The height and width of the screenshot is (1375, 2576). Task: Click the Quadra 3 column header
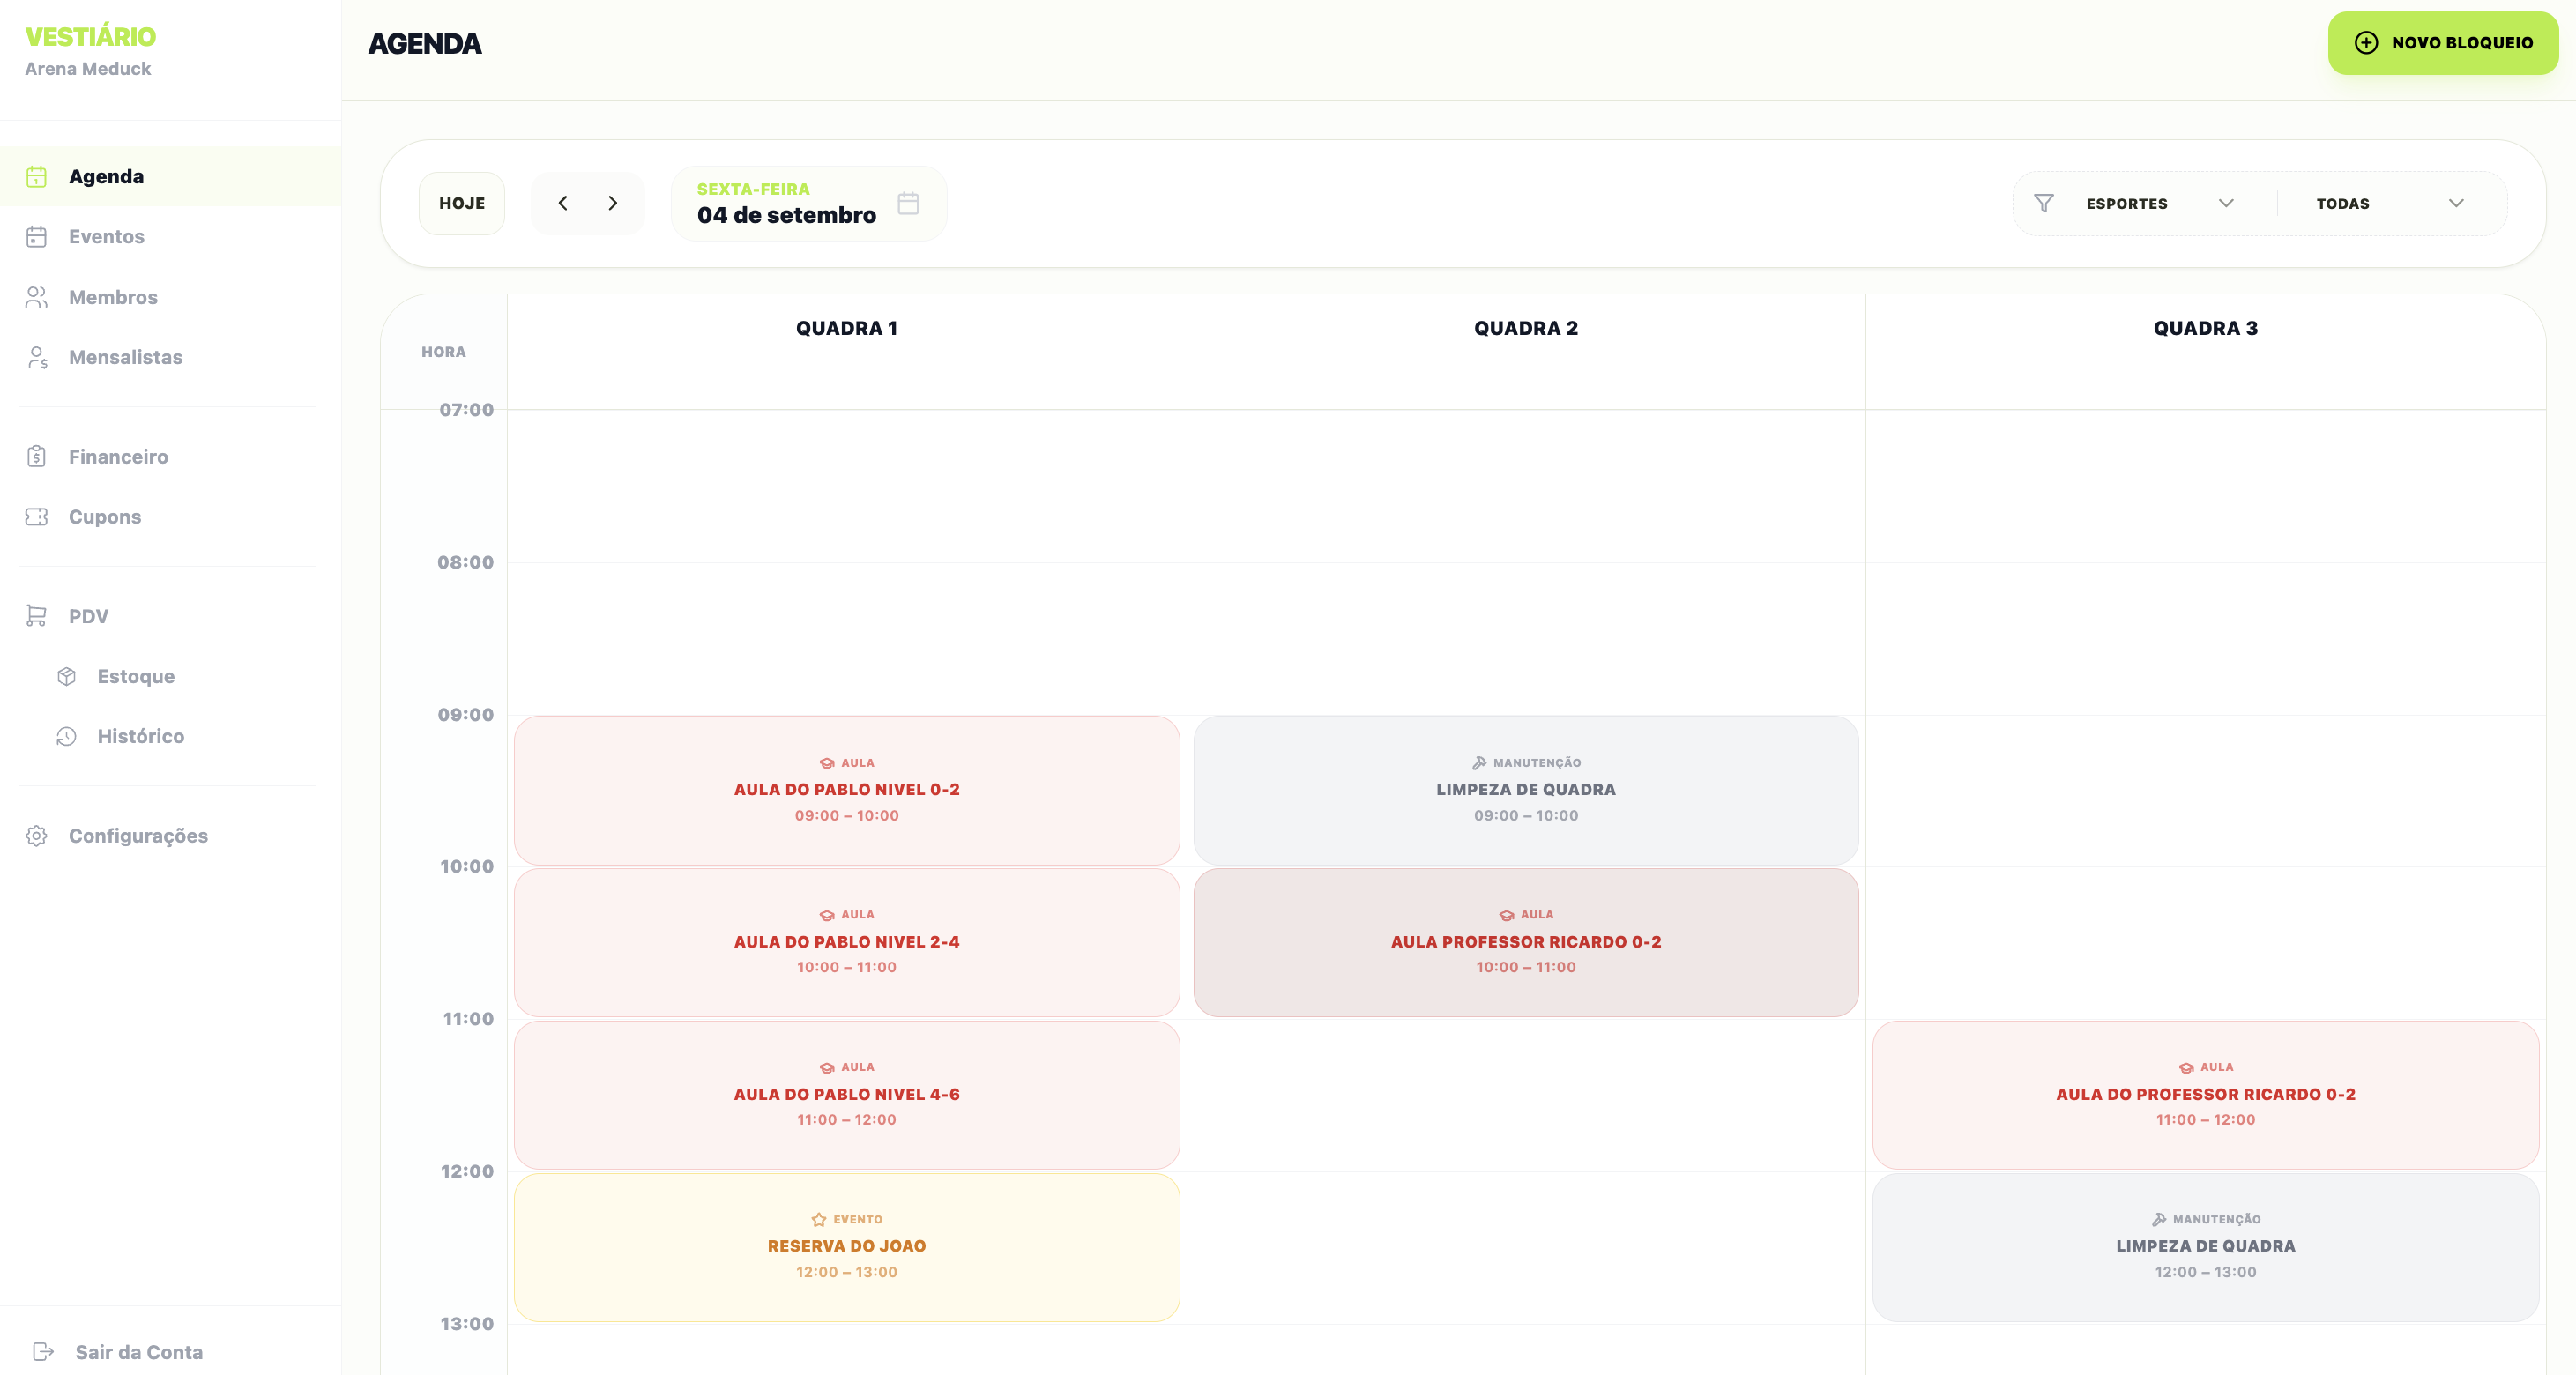pos(2206,328)
